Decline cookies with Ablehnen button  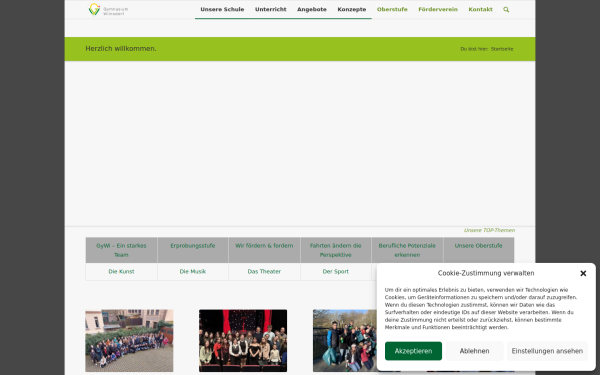(x=474, y=351)
